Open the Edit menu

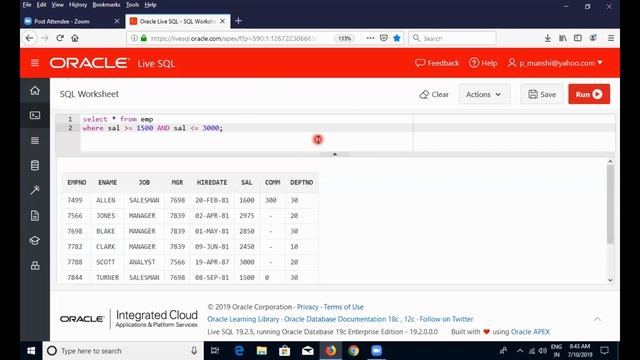(41, 5)
